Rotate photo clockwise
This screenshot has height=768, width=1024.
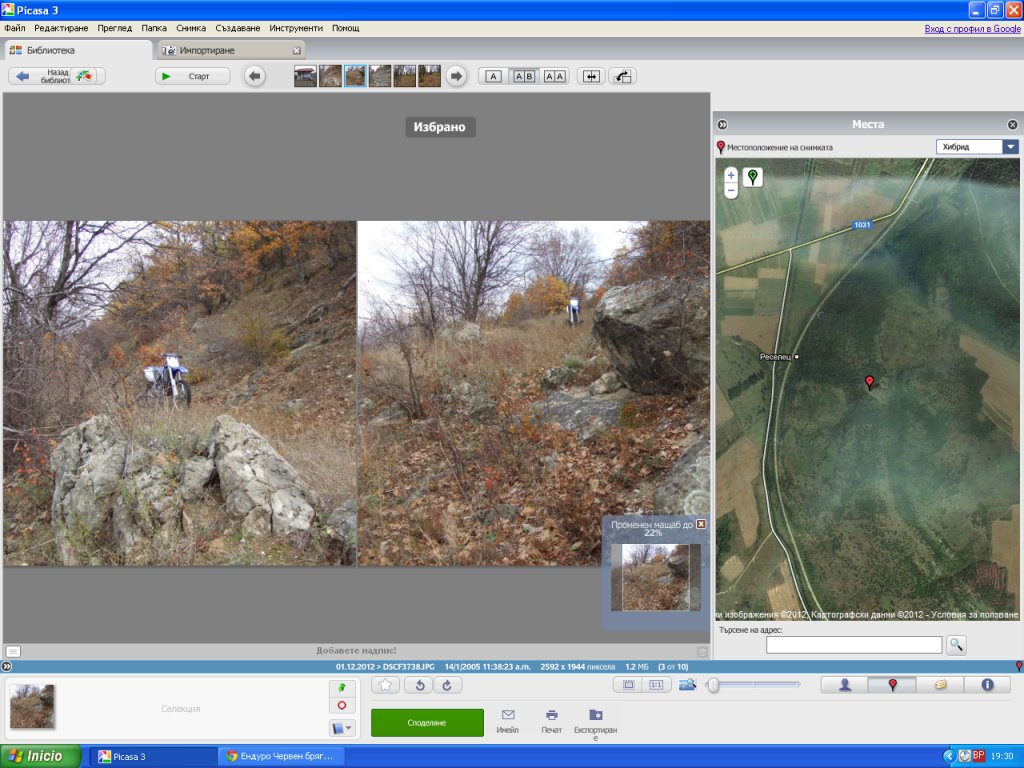coord(447,685)
